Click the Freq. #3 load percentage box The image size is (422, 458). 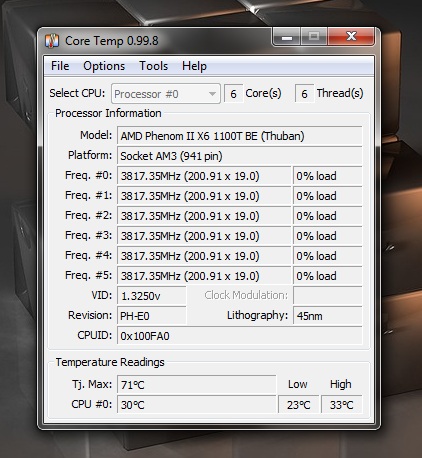[x=327, y=236]
